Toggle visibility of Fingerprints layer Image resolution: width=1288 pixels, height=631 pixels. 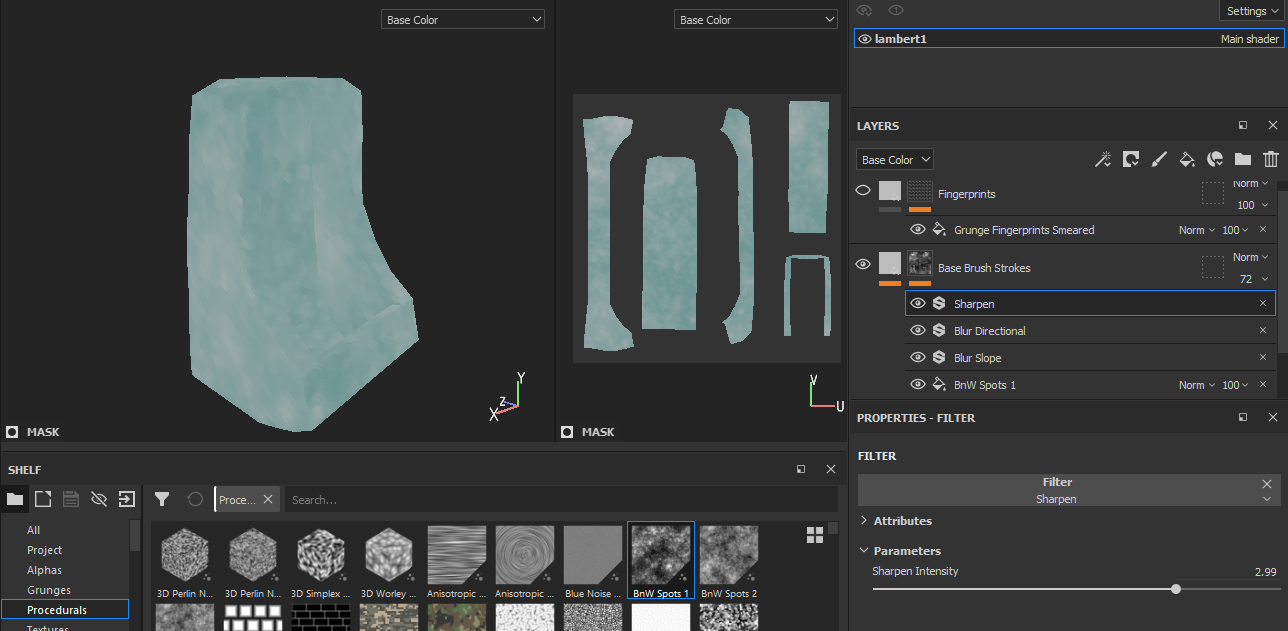coord(863,190)
